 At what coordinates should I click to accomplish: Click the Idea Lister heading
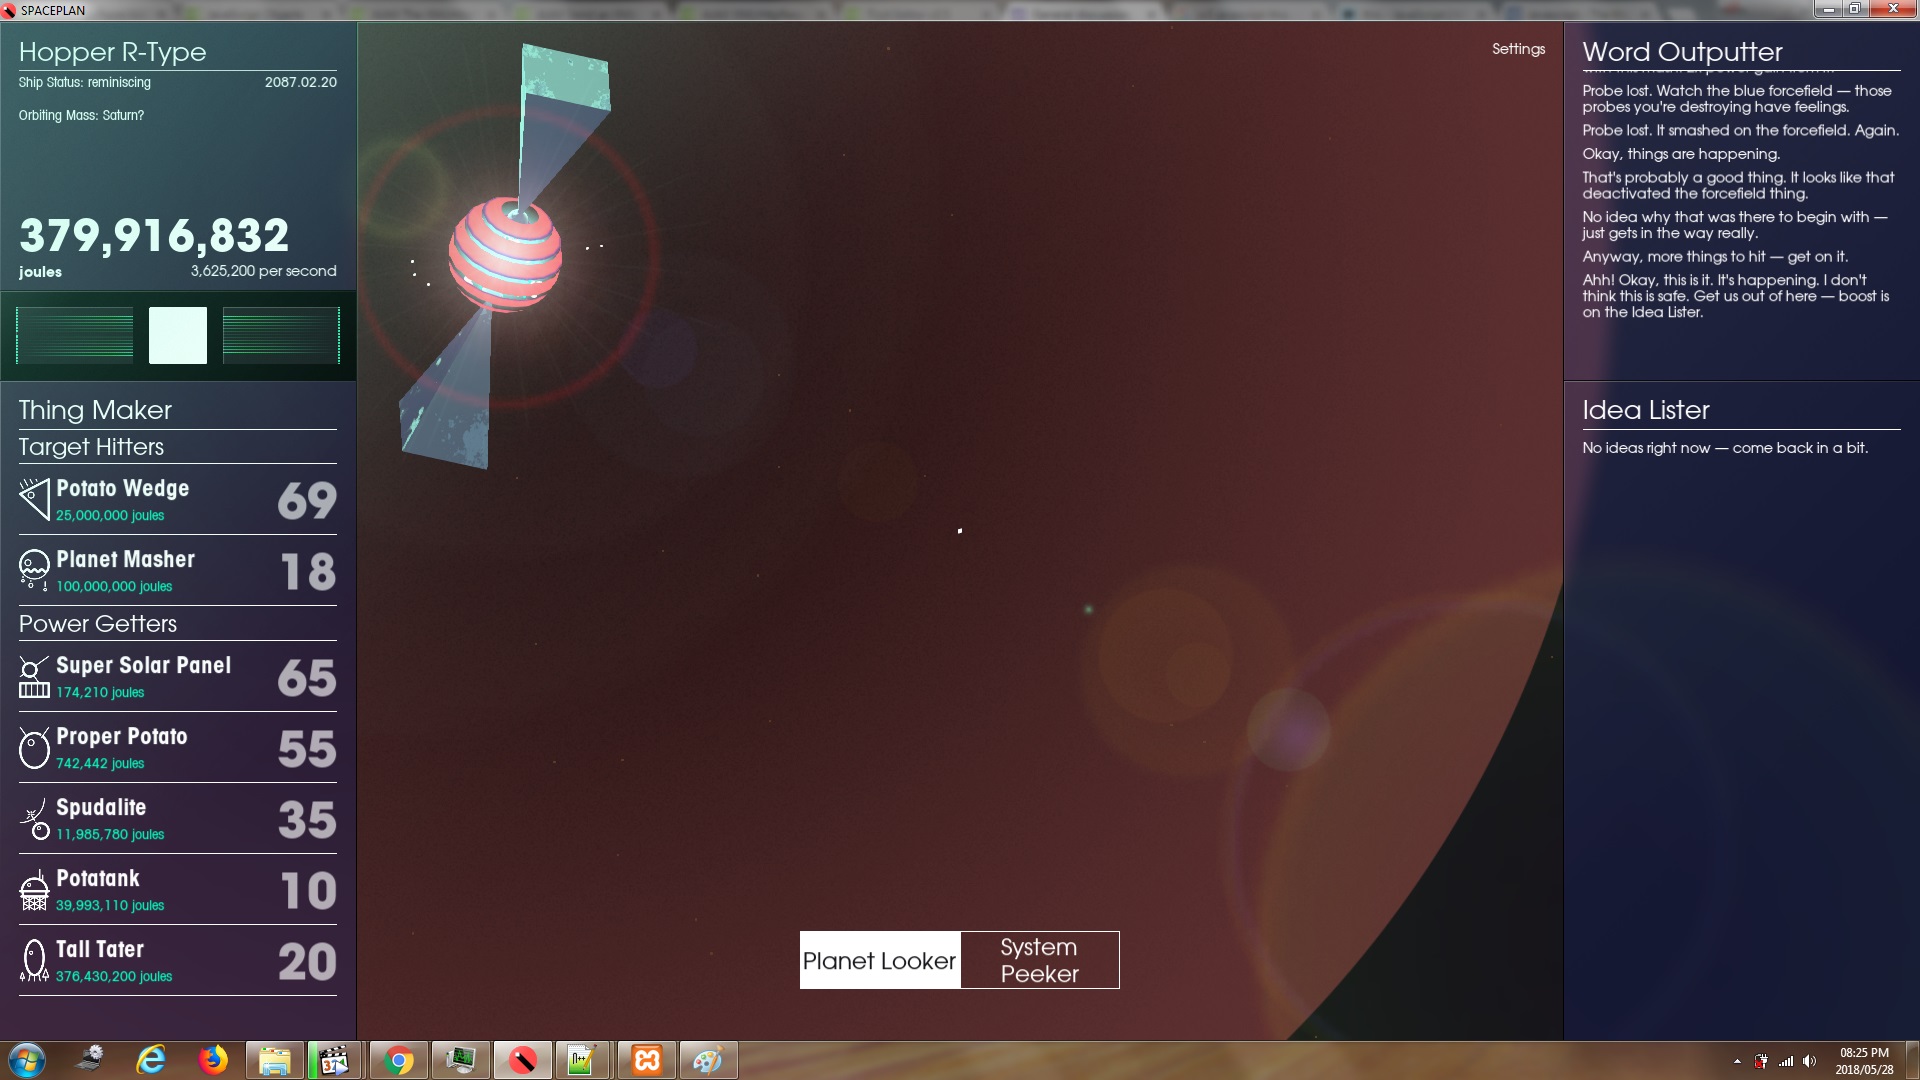coord(1646,410)
